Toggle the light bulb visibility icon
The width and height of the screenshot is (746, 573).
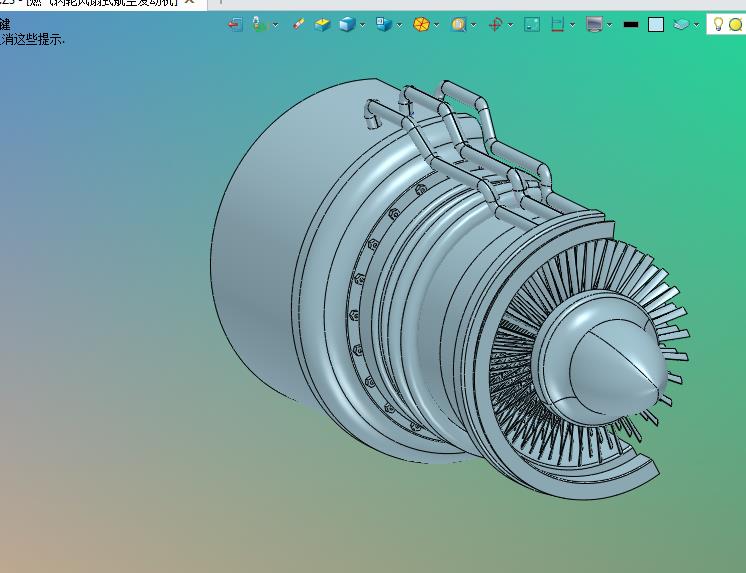tap(718, 24)
